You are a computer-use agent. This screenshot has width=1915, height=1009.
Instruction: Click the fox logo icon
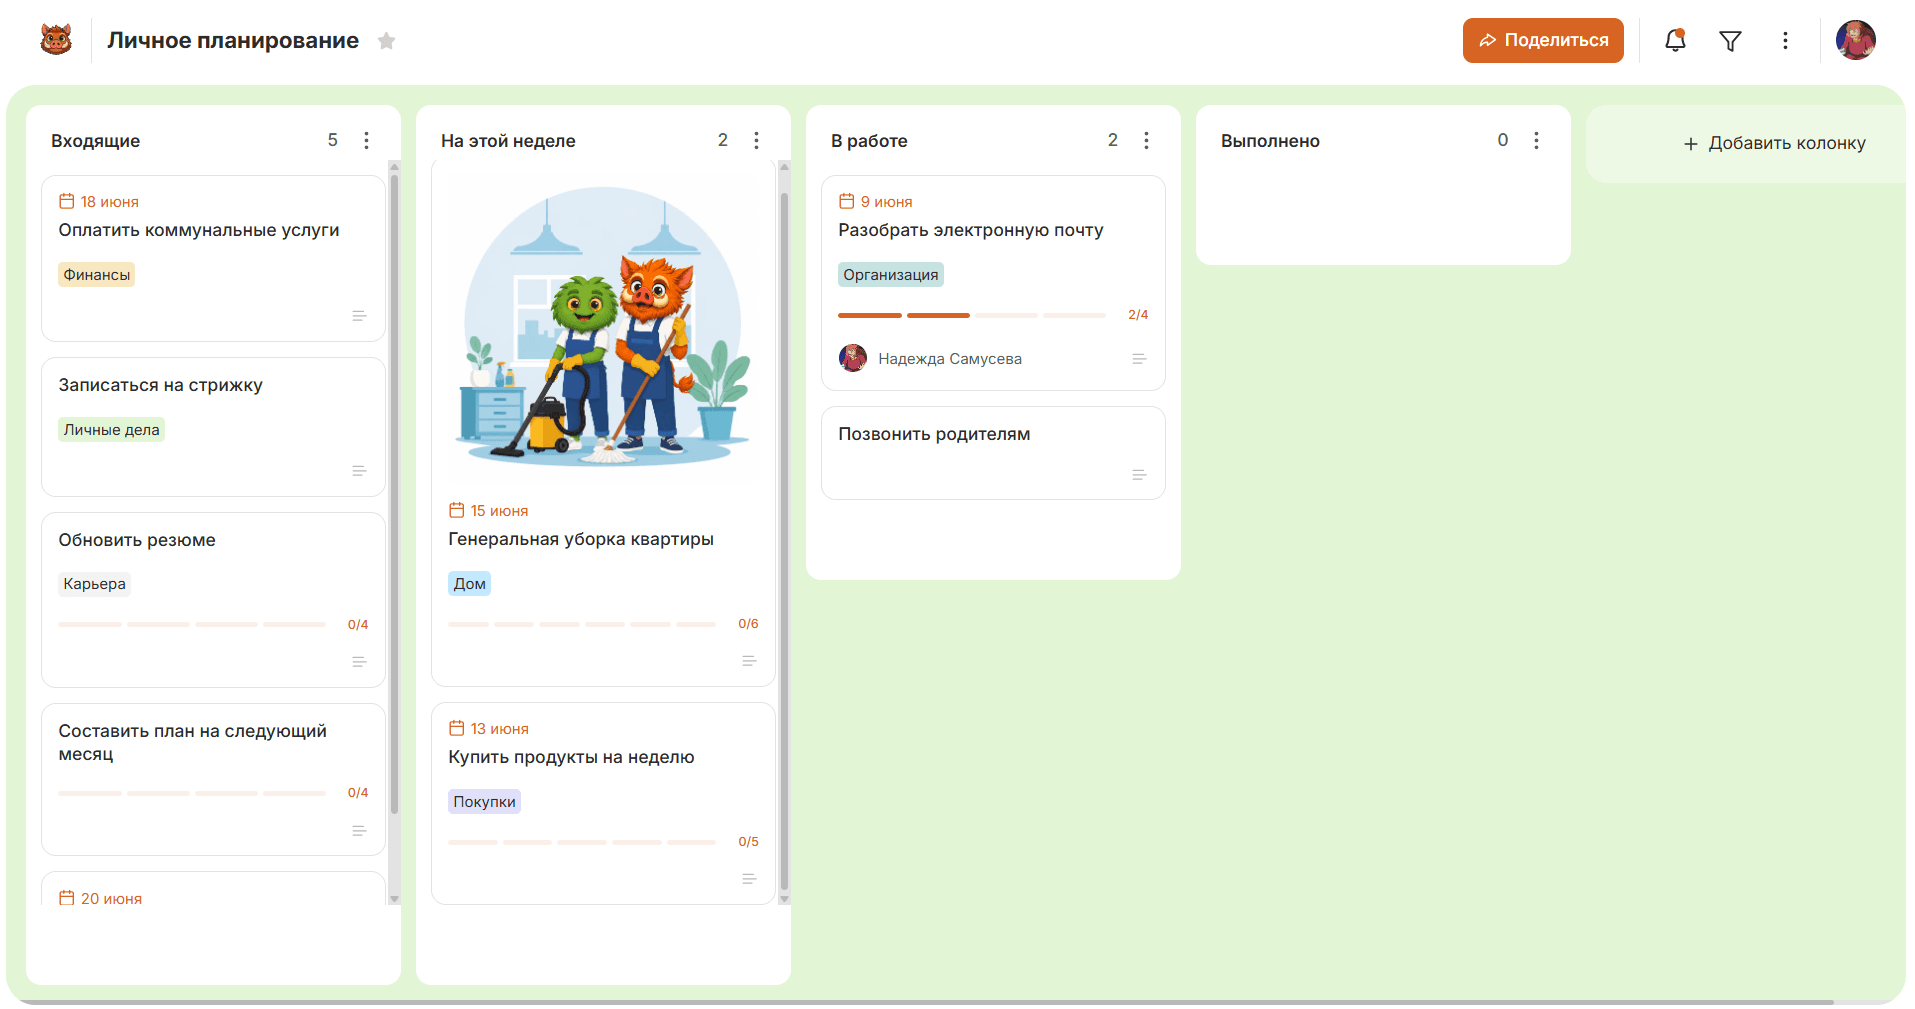point(56,40)
